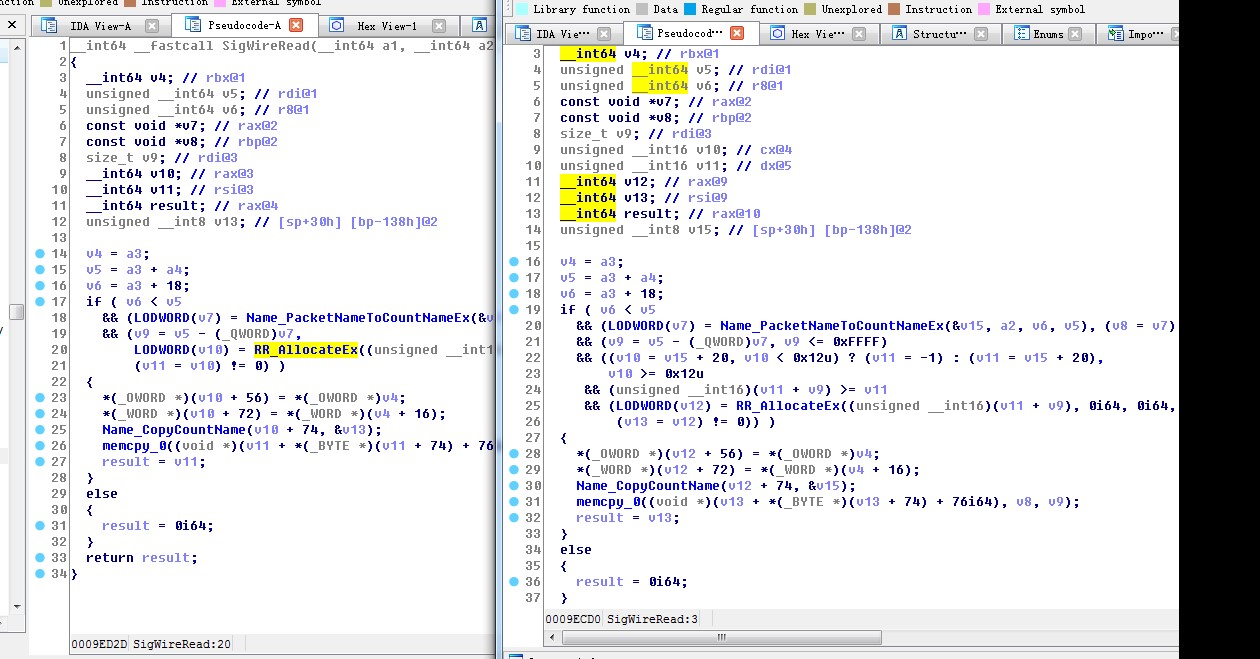The height and width of the screenshot is (659, 1260).
Task: Click vertical scrollbar thumb in left window
Action: (17, 312)
